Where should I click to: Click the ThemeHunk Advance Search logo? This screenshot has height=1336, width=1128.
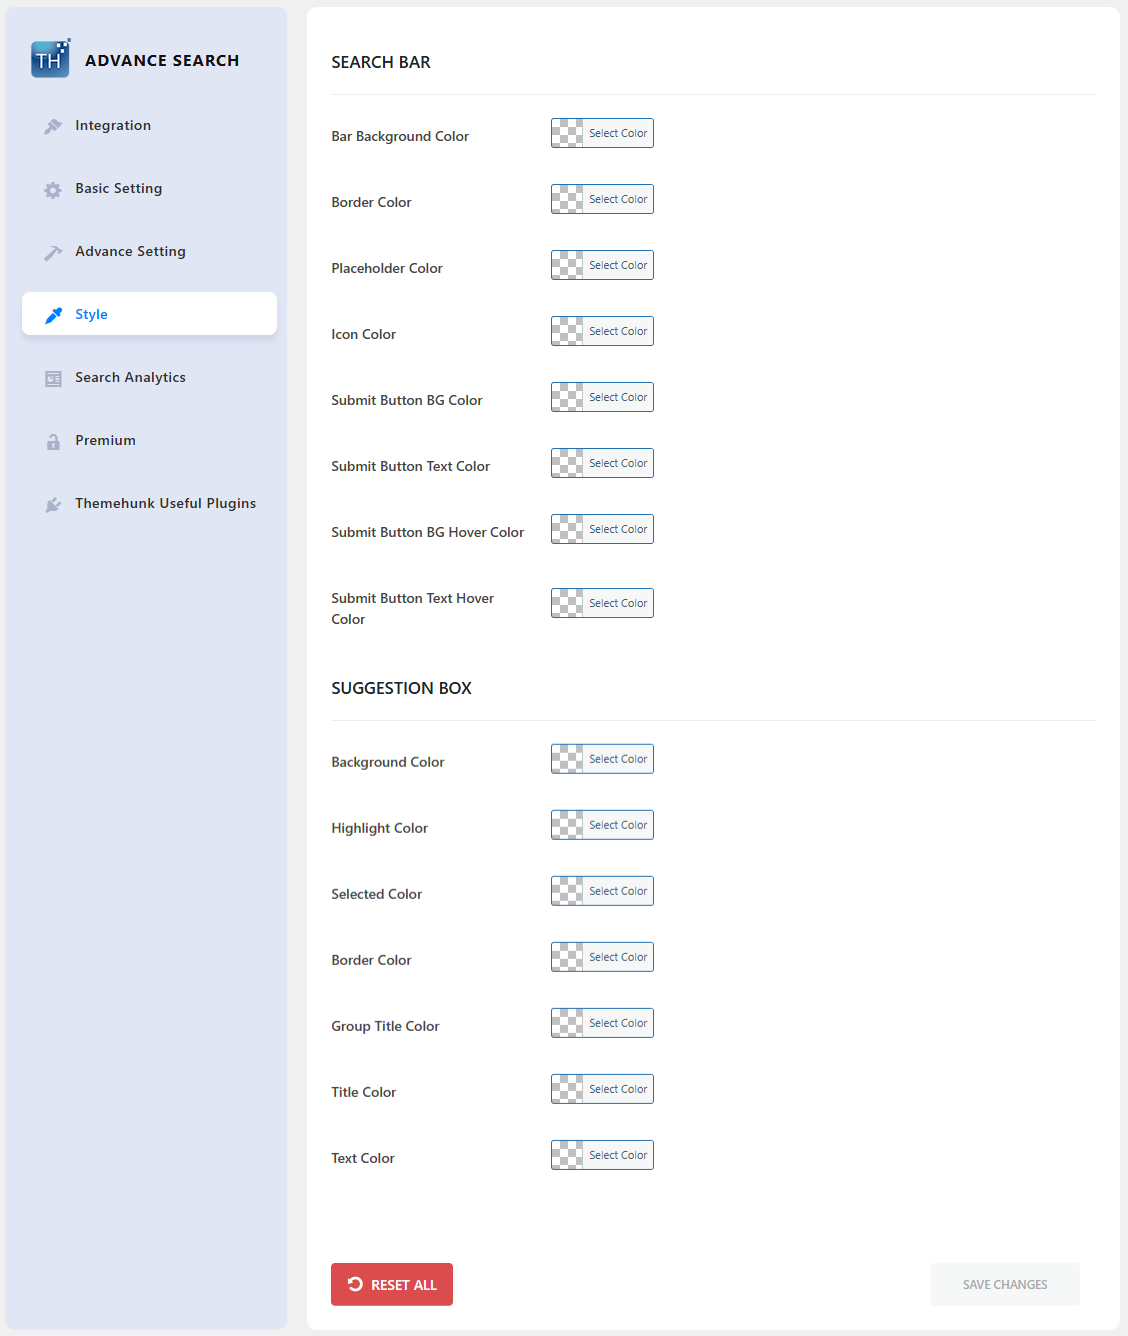point(50,59)
